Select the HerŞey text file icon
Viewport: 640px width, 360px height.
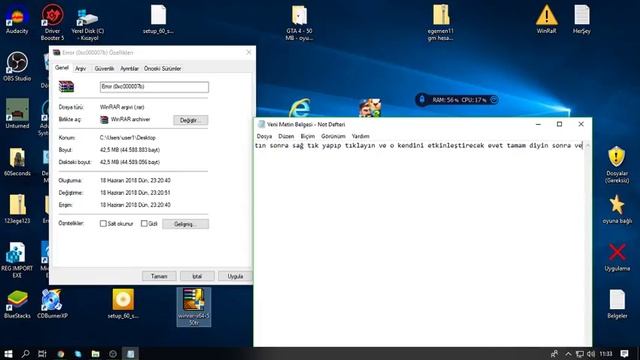click(x=582, y=19)
